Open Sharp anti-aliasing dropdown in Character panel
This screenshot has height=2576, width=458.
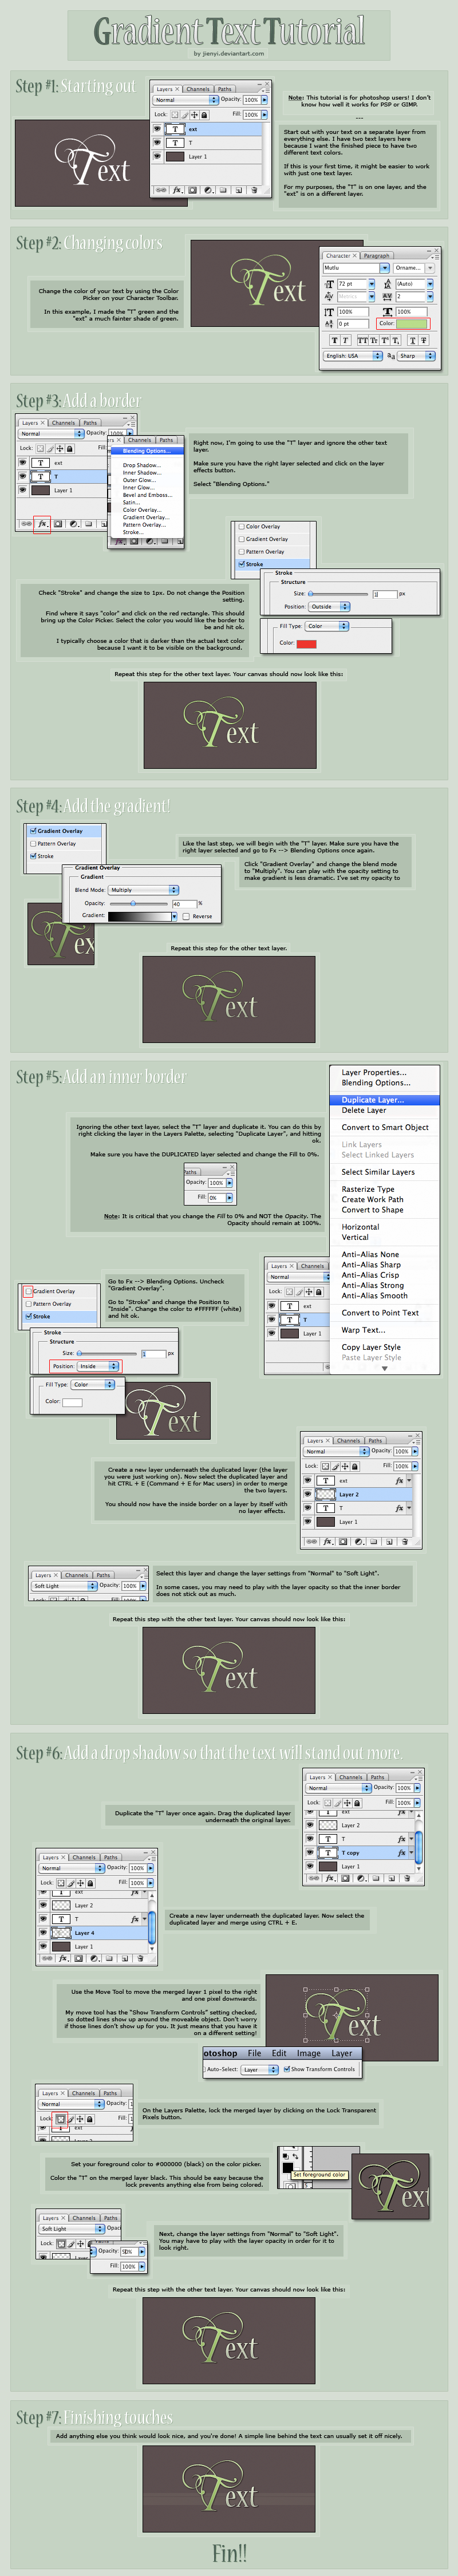tap(415, 356)
